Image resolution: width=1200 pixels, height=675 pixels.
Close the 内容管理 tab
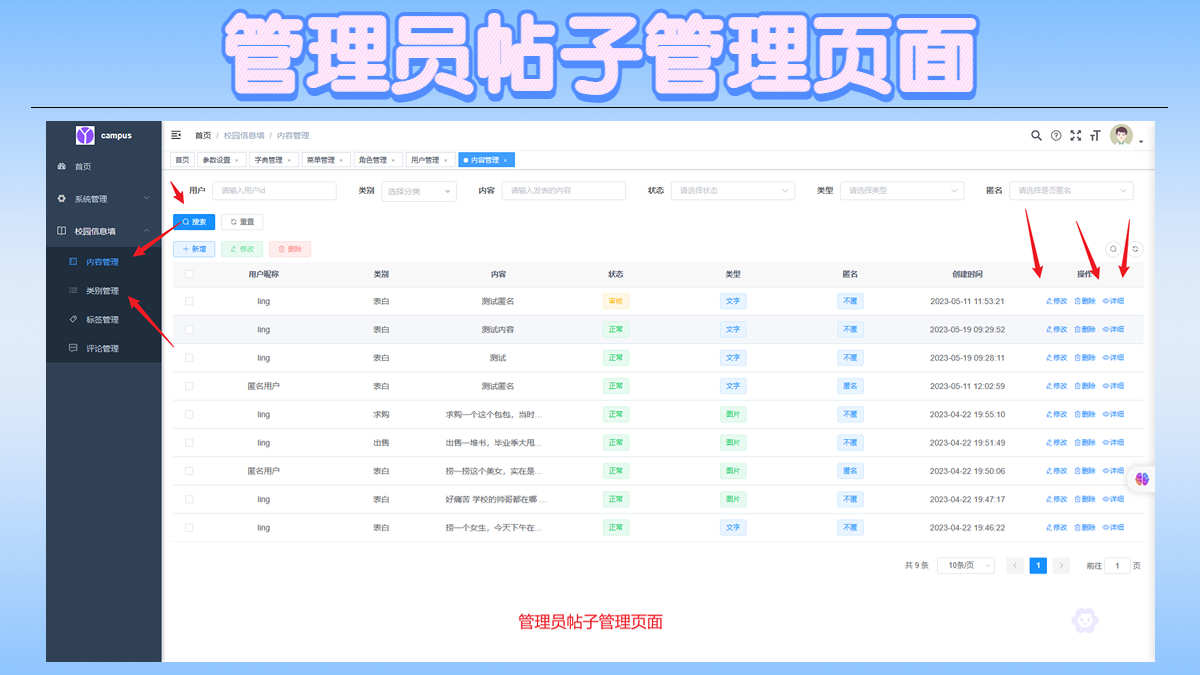[x=506, y=160]
